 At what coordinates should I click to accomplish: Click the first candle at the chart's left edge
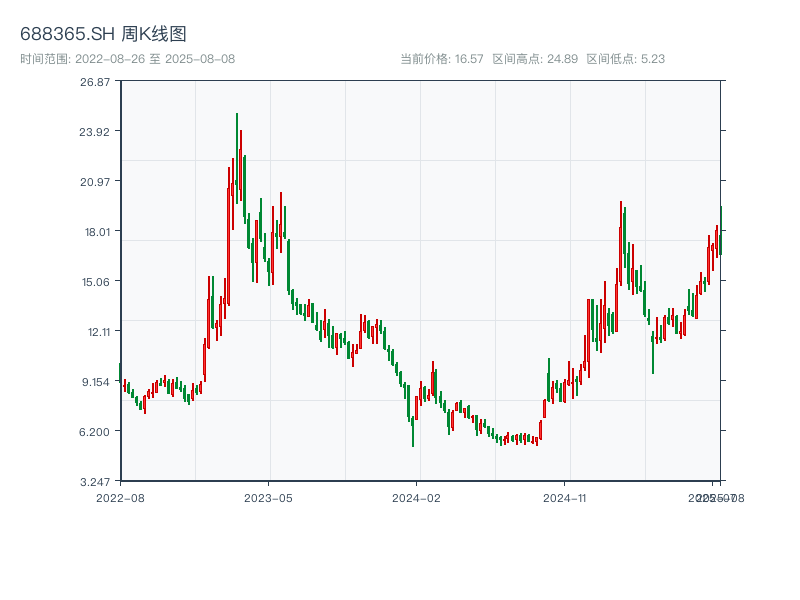tap(120, 372)
